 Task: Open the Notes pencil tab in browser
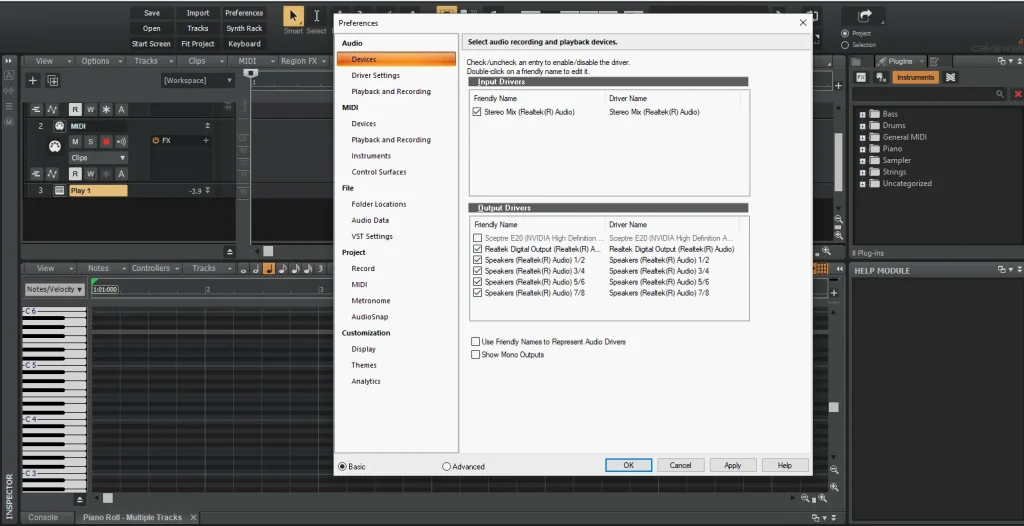tap(934, 61)
